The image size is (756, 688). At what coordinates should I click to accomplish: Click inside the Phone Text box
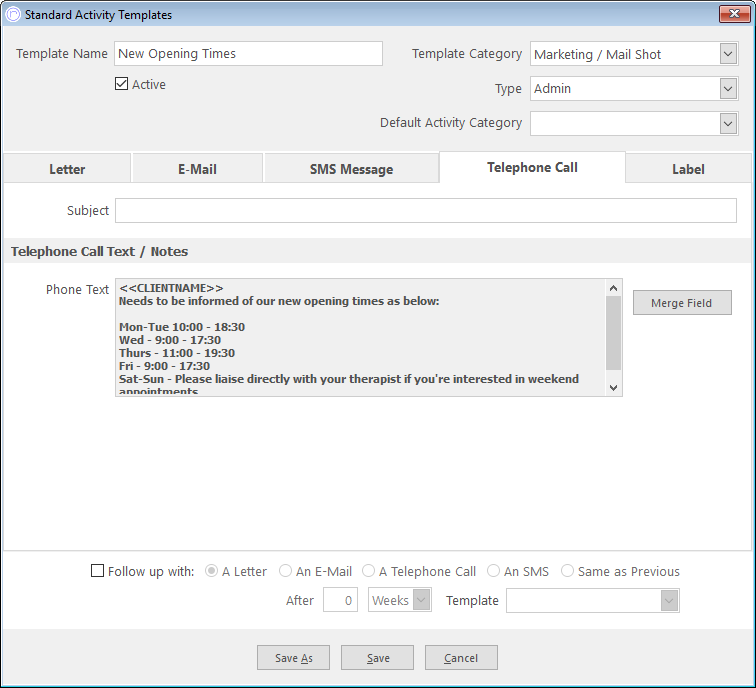[361, 337]
